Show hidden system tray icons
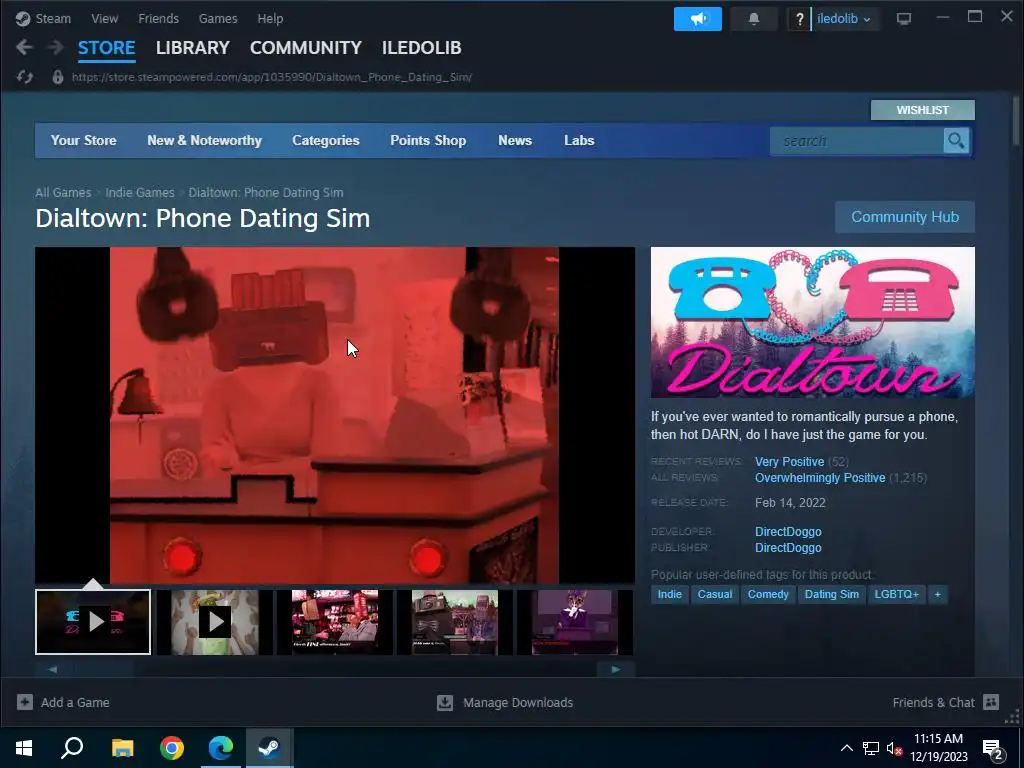The width and height of the screenshot is (1024, 768). 846,748
